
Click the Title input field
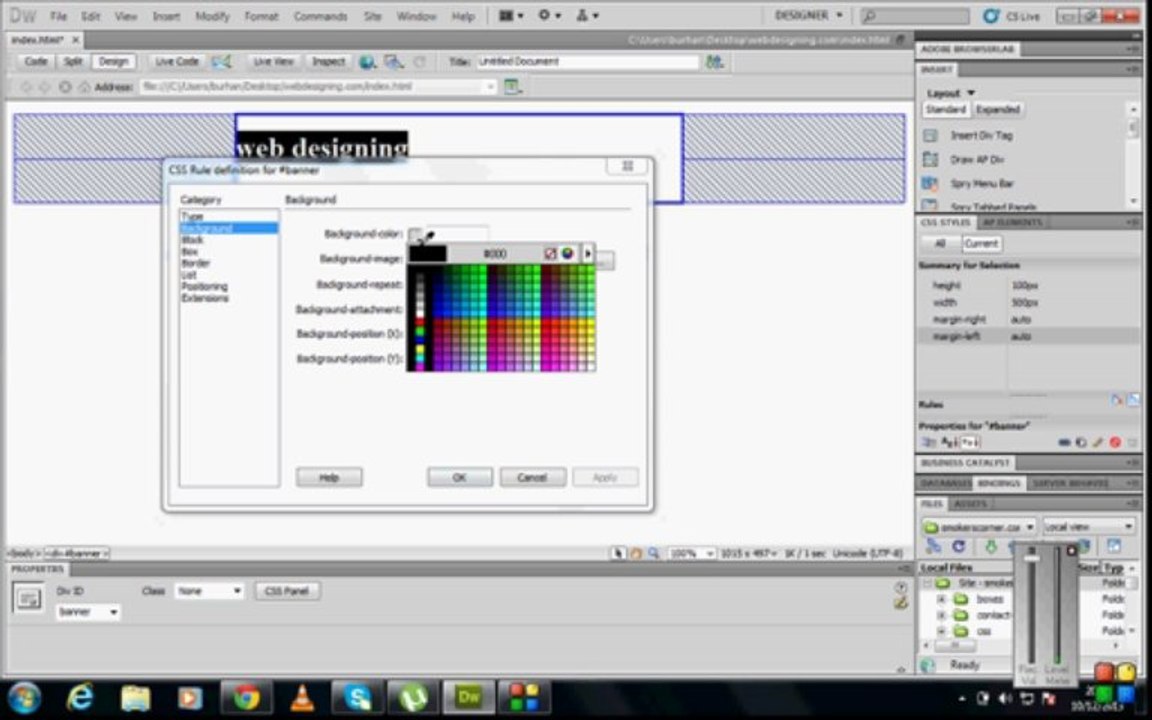(587, 62)
